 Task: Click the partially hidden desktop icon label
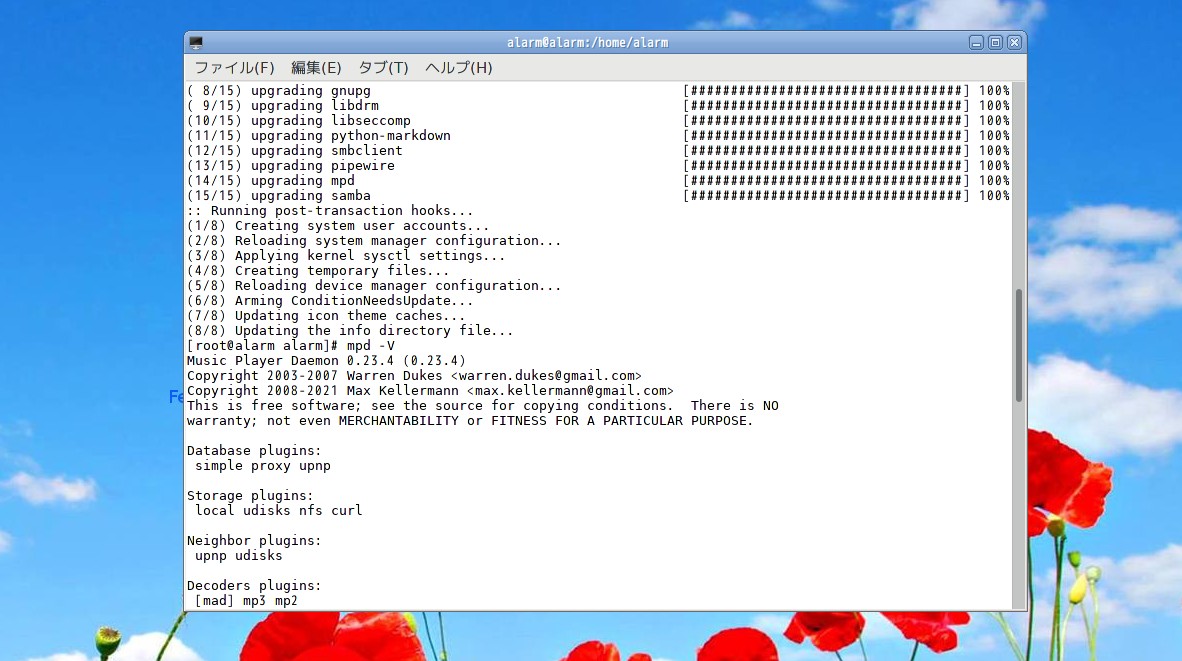coord(176,397)
